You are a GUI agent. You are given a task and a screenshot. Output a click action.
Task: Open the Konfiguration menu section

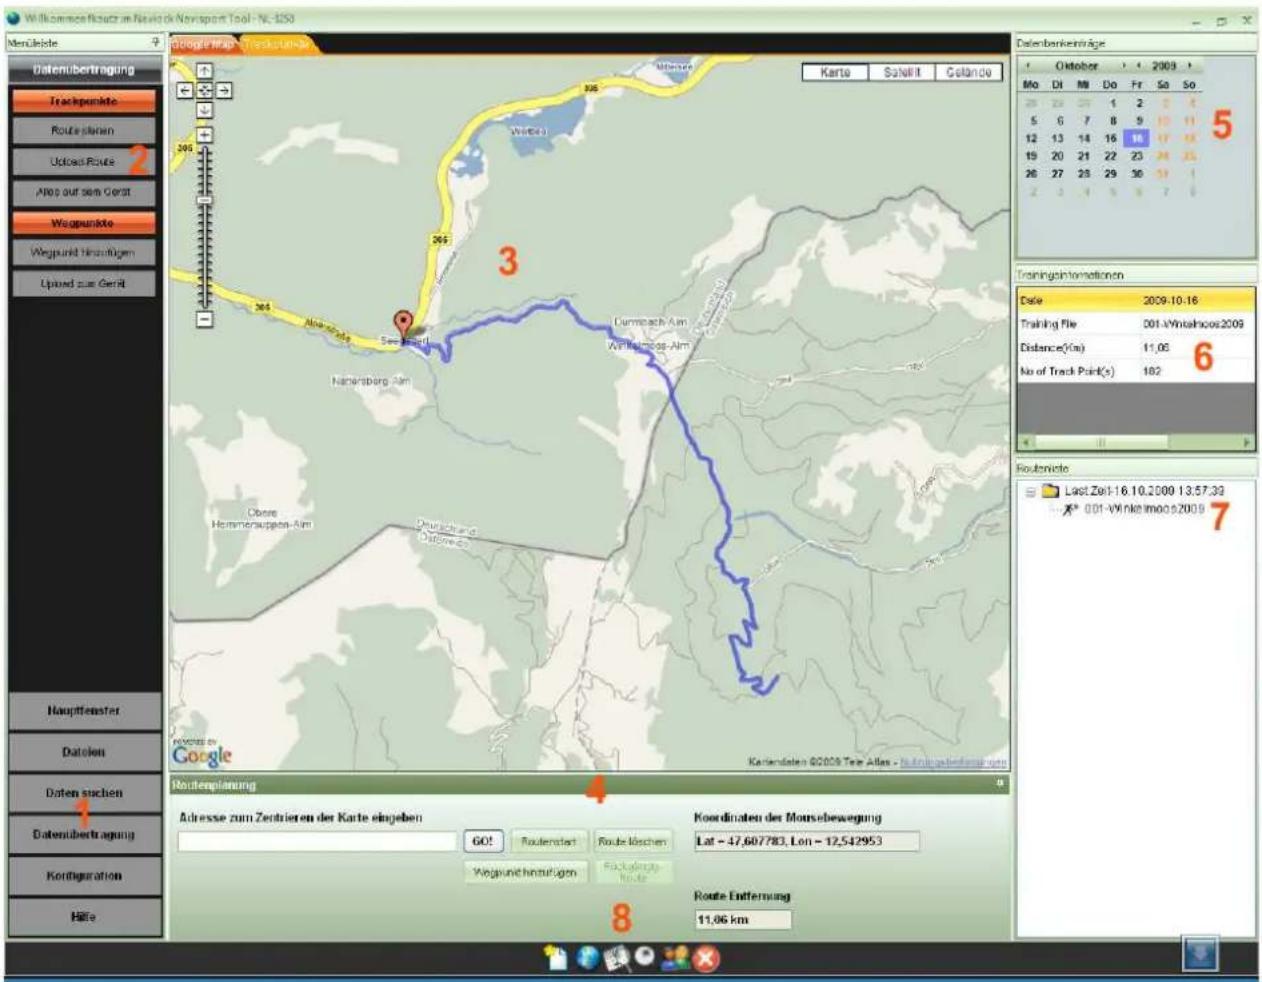pos(84,876)
